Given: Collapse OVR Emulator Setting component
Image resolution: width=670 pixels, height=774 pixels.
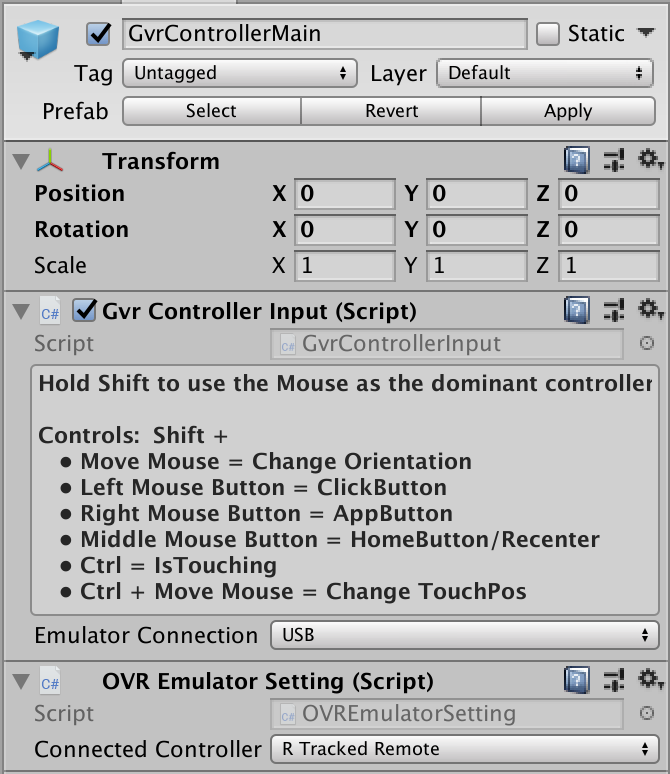Looking at the screenshot, I should (x=20, y=682).
